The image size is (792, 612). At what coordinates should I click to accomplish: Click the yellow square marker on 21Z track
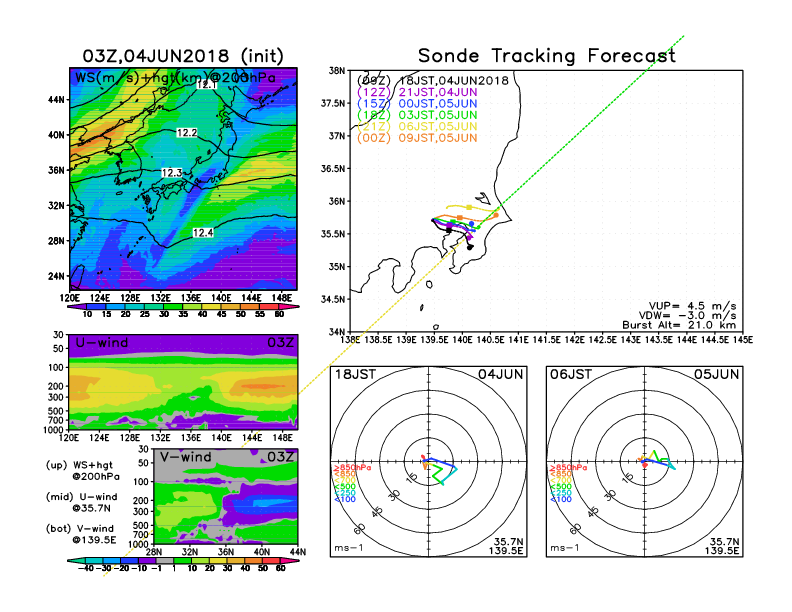click(469, 208)
